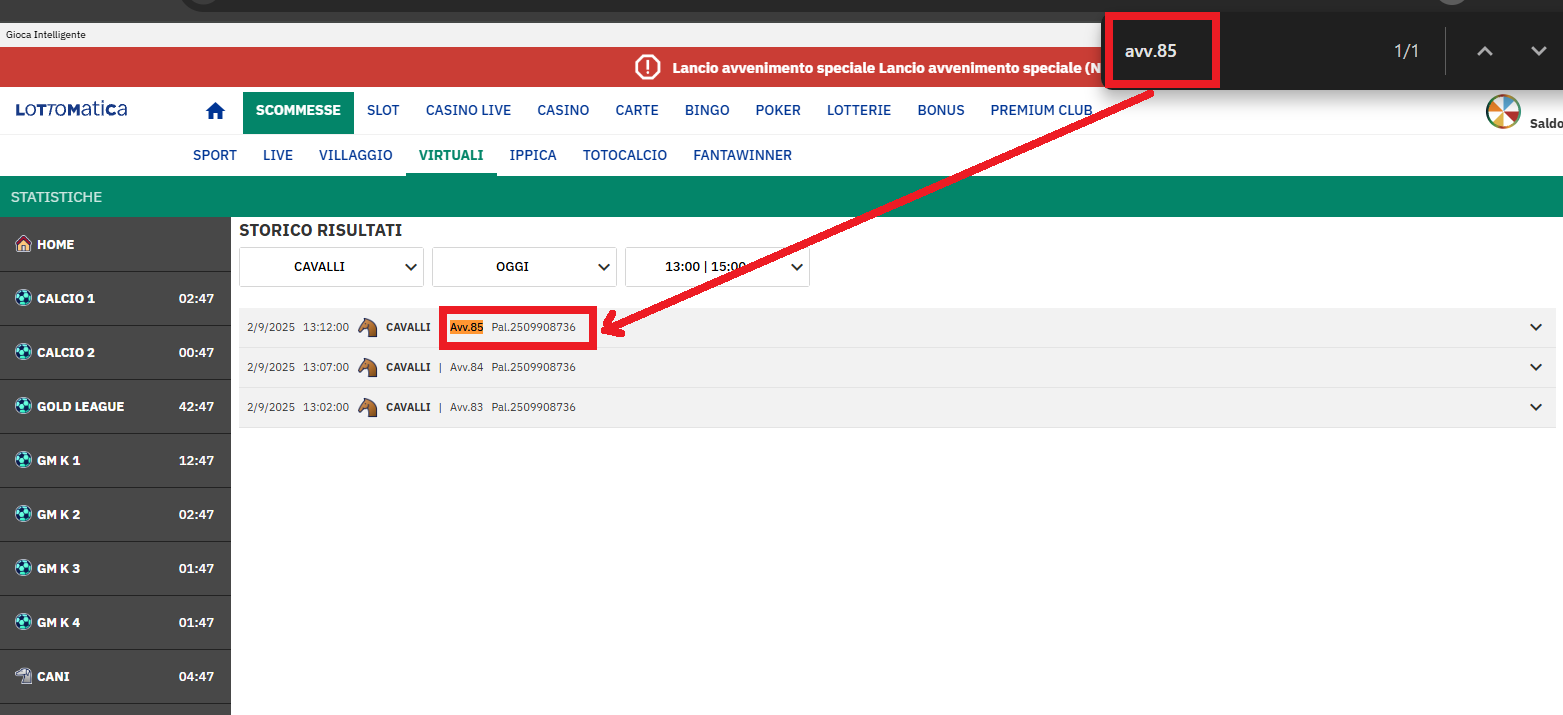1563x715 pixels.
Task: Go to next find result using down arrow
Action: (1538, 51)
